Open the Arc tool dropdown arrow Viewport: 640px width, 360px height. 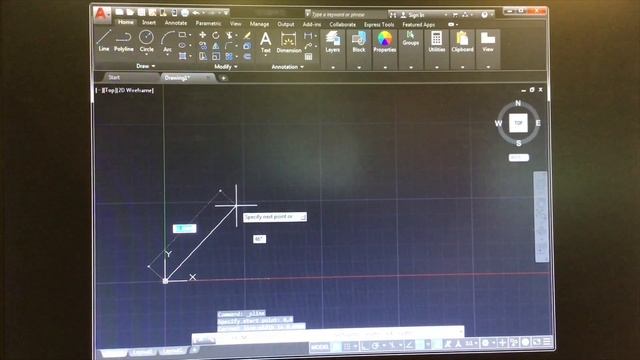point(167,55)
